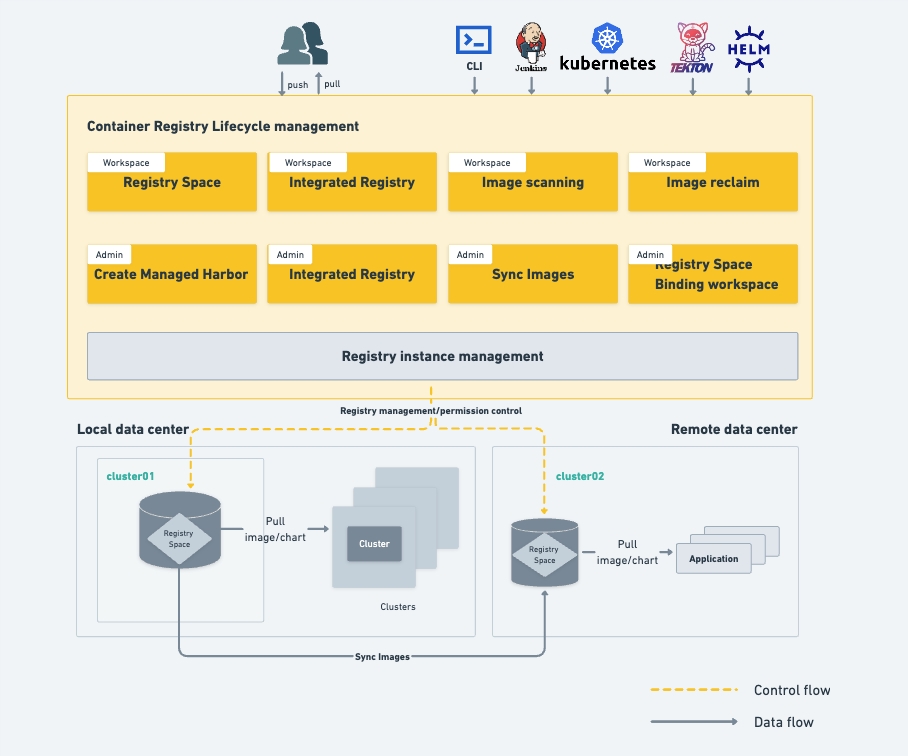The image size is (908, 756).
Task: Open the Image reclaim box
Action: (x=712, y=182)
